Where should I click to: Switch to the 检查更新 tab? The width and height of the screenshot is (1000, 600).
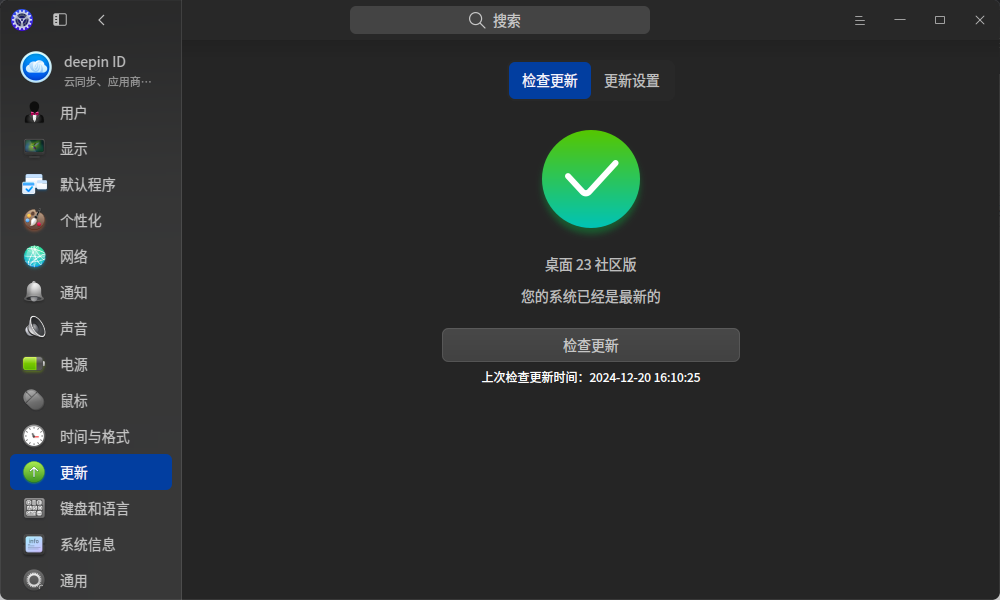550,80
